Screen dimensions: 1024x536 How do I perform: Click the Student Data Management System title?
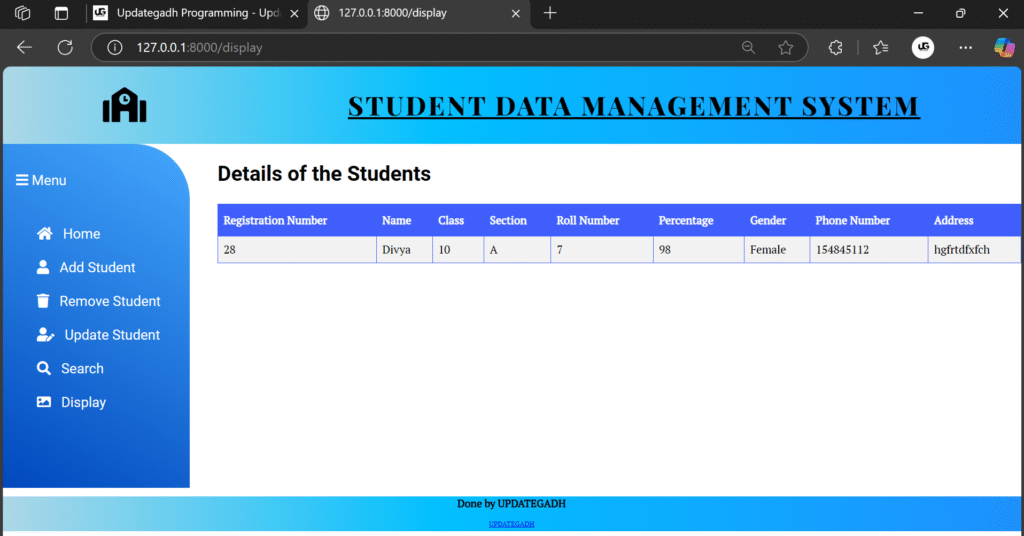[633, 106]
